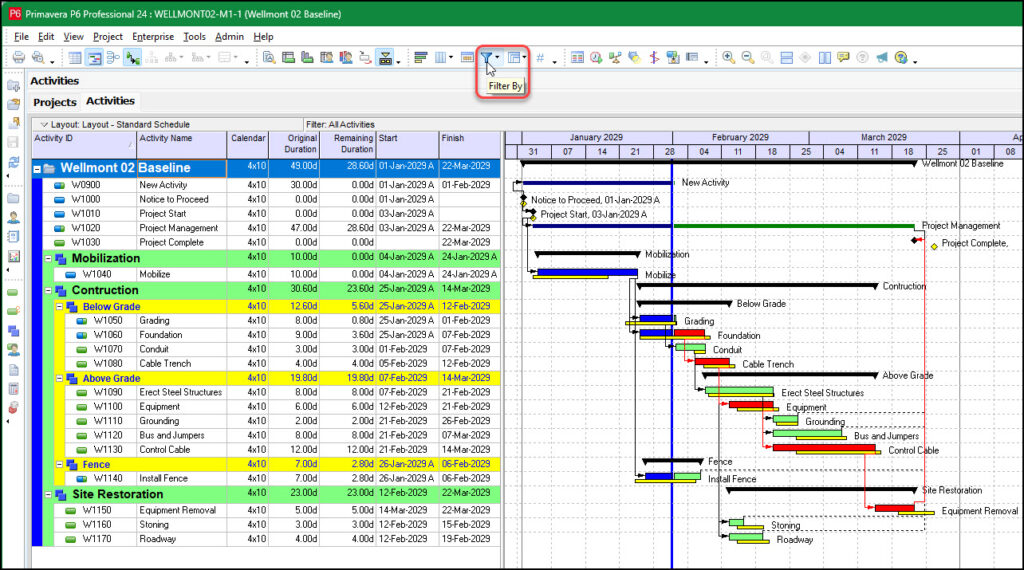Click the Schedule clock toolbar icon

pyautogui.click(x=596, y=58)
